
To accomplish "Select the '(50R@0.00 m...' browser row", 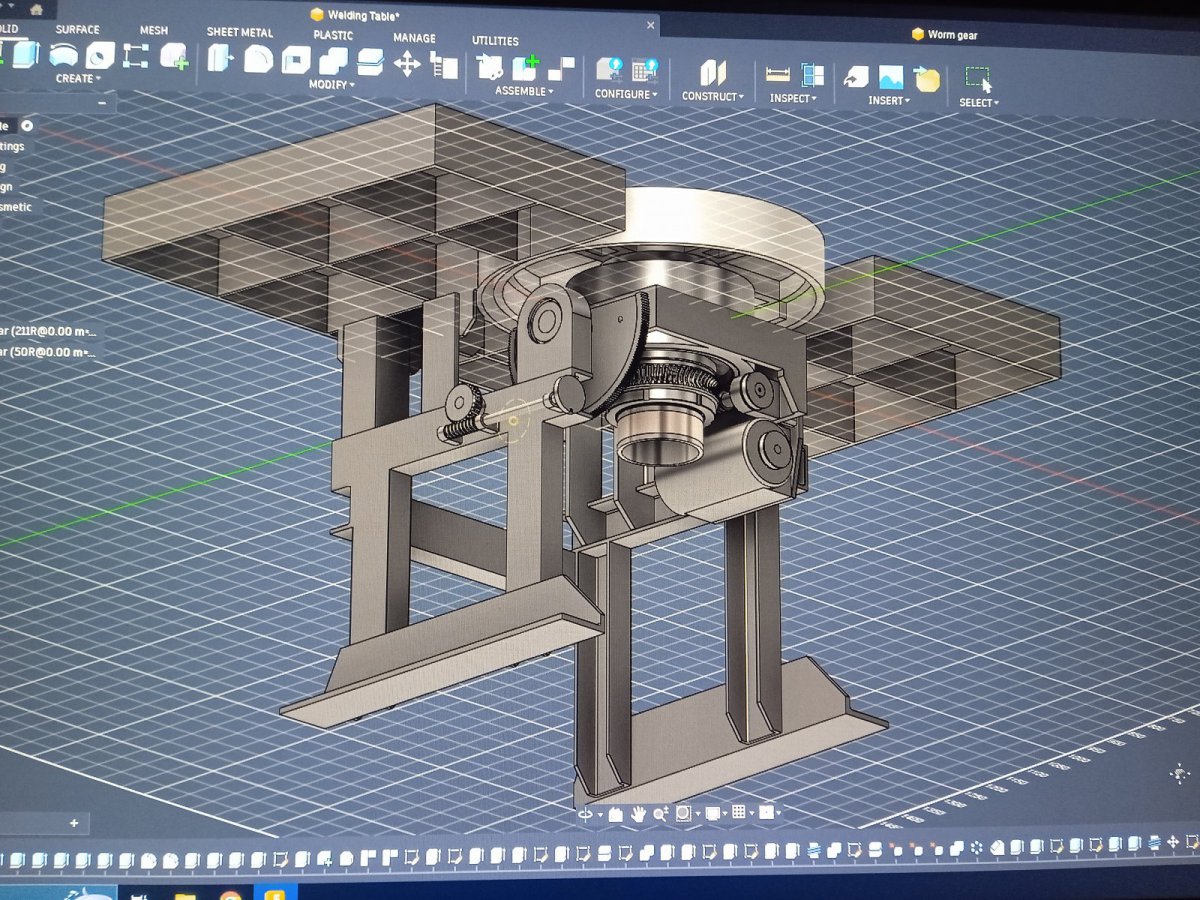I will pos(48,353).
